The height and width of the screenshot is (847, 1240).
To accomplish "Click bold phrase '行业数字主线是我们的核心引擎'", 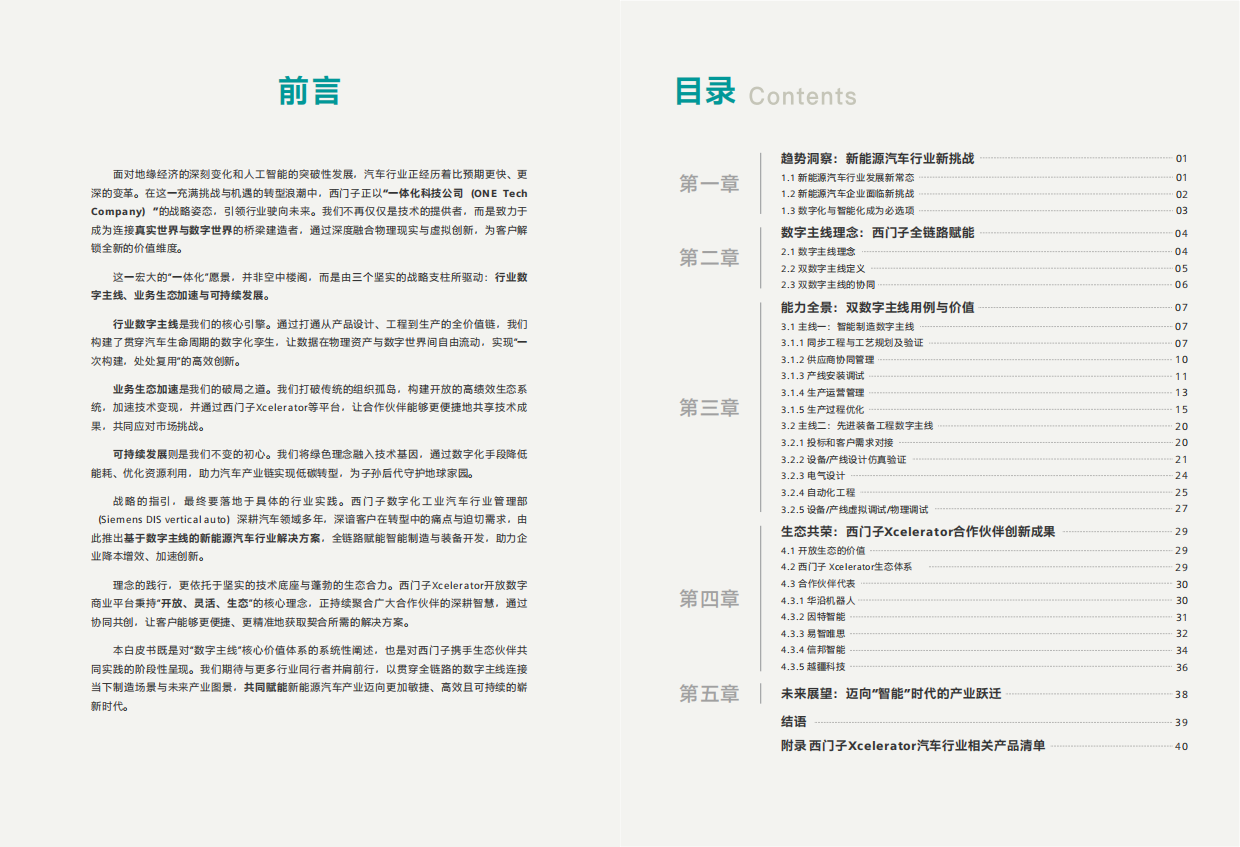I will (x=191, y=325).
